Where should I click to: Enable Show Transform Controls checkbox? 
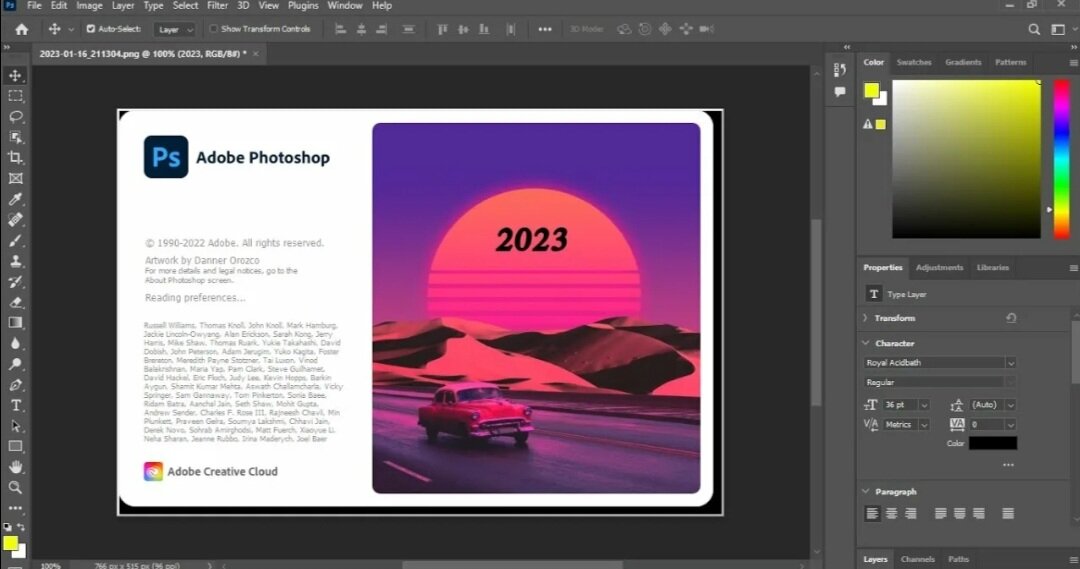(x=214, y=29)
